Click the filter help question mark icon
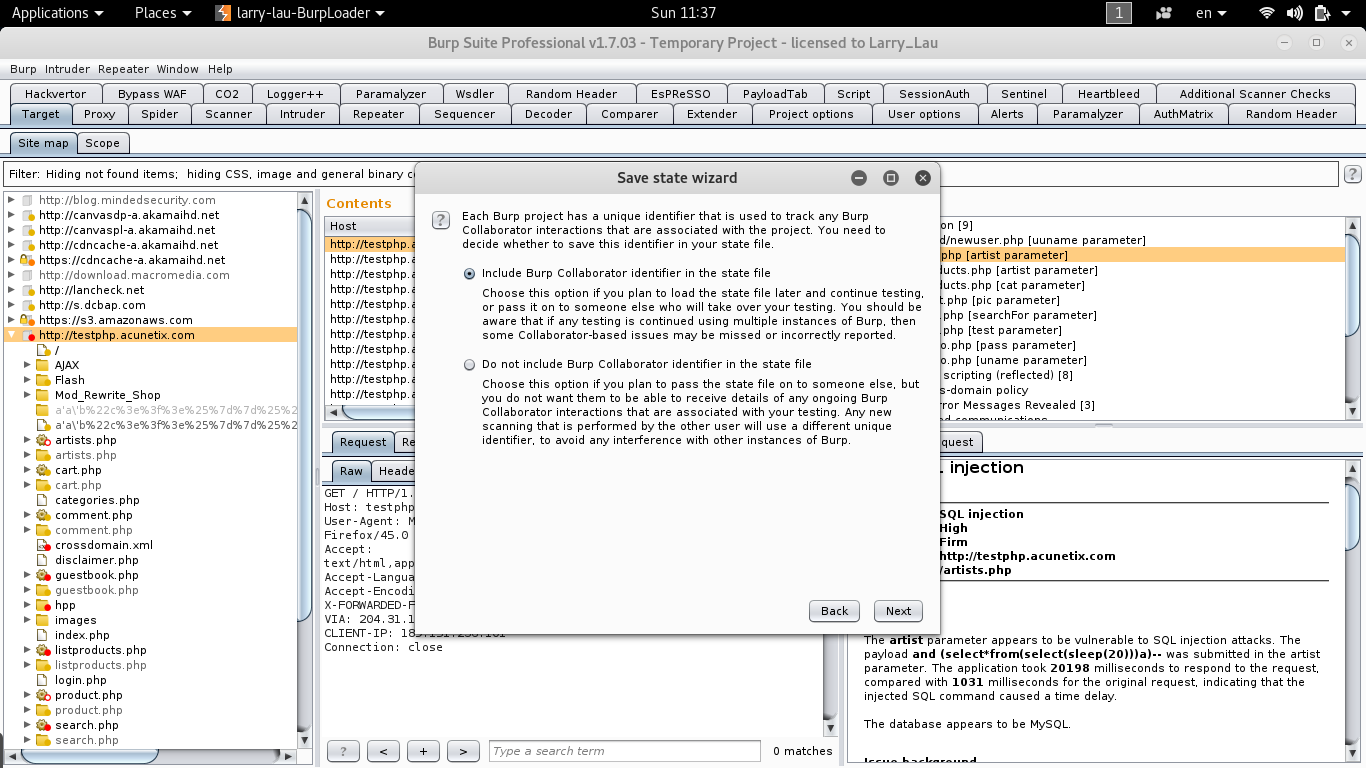The image size is (1366, 768). (x=1352, y=174)
